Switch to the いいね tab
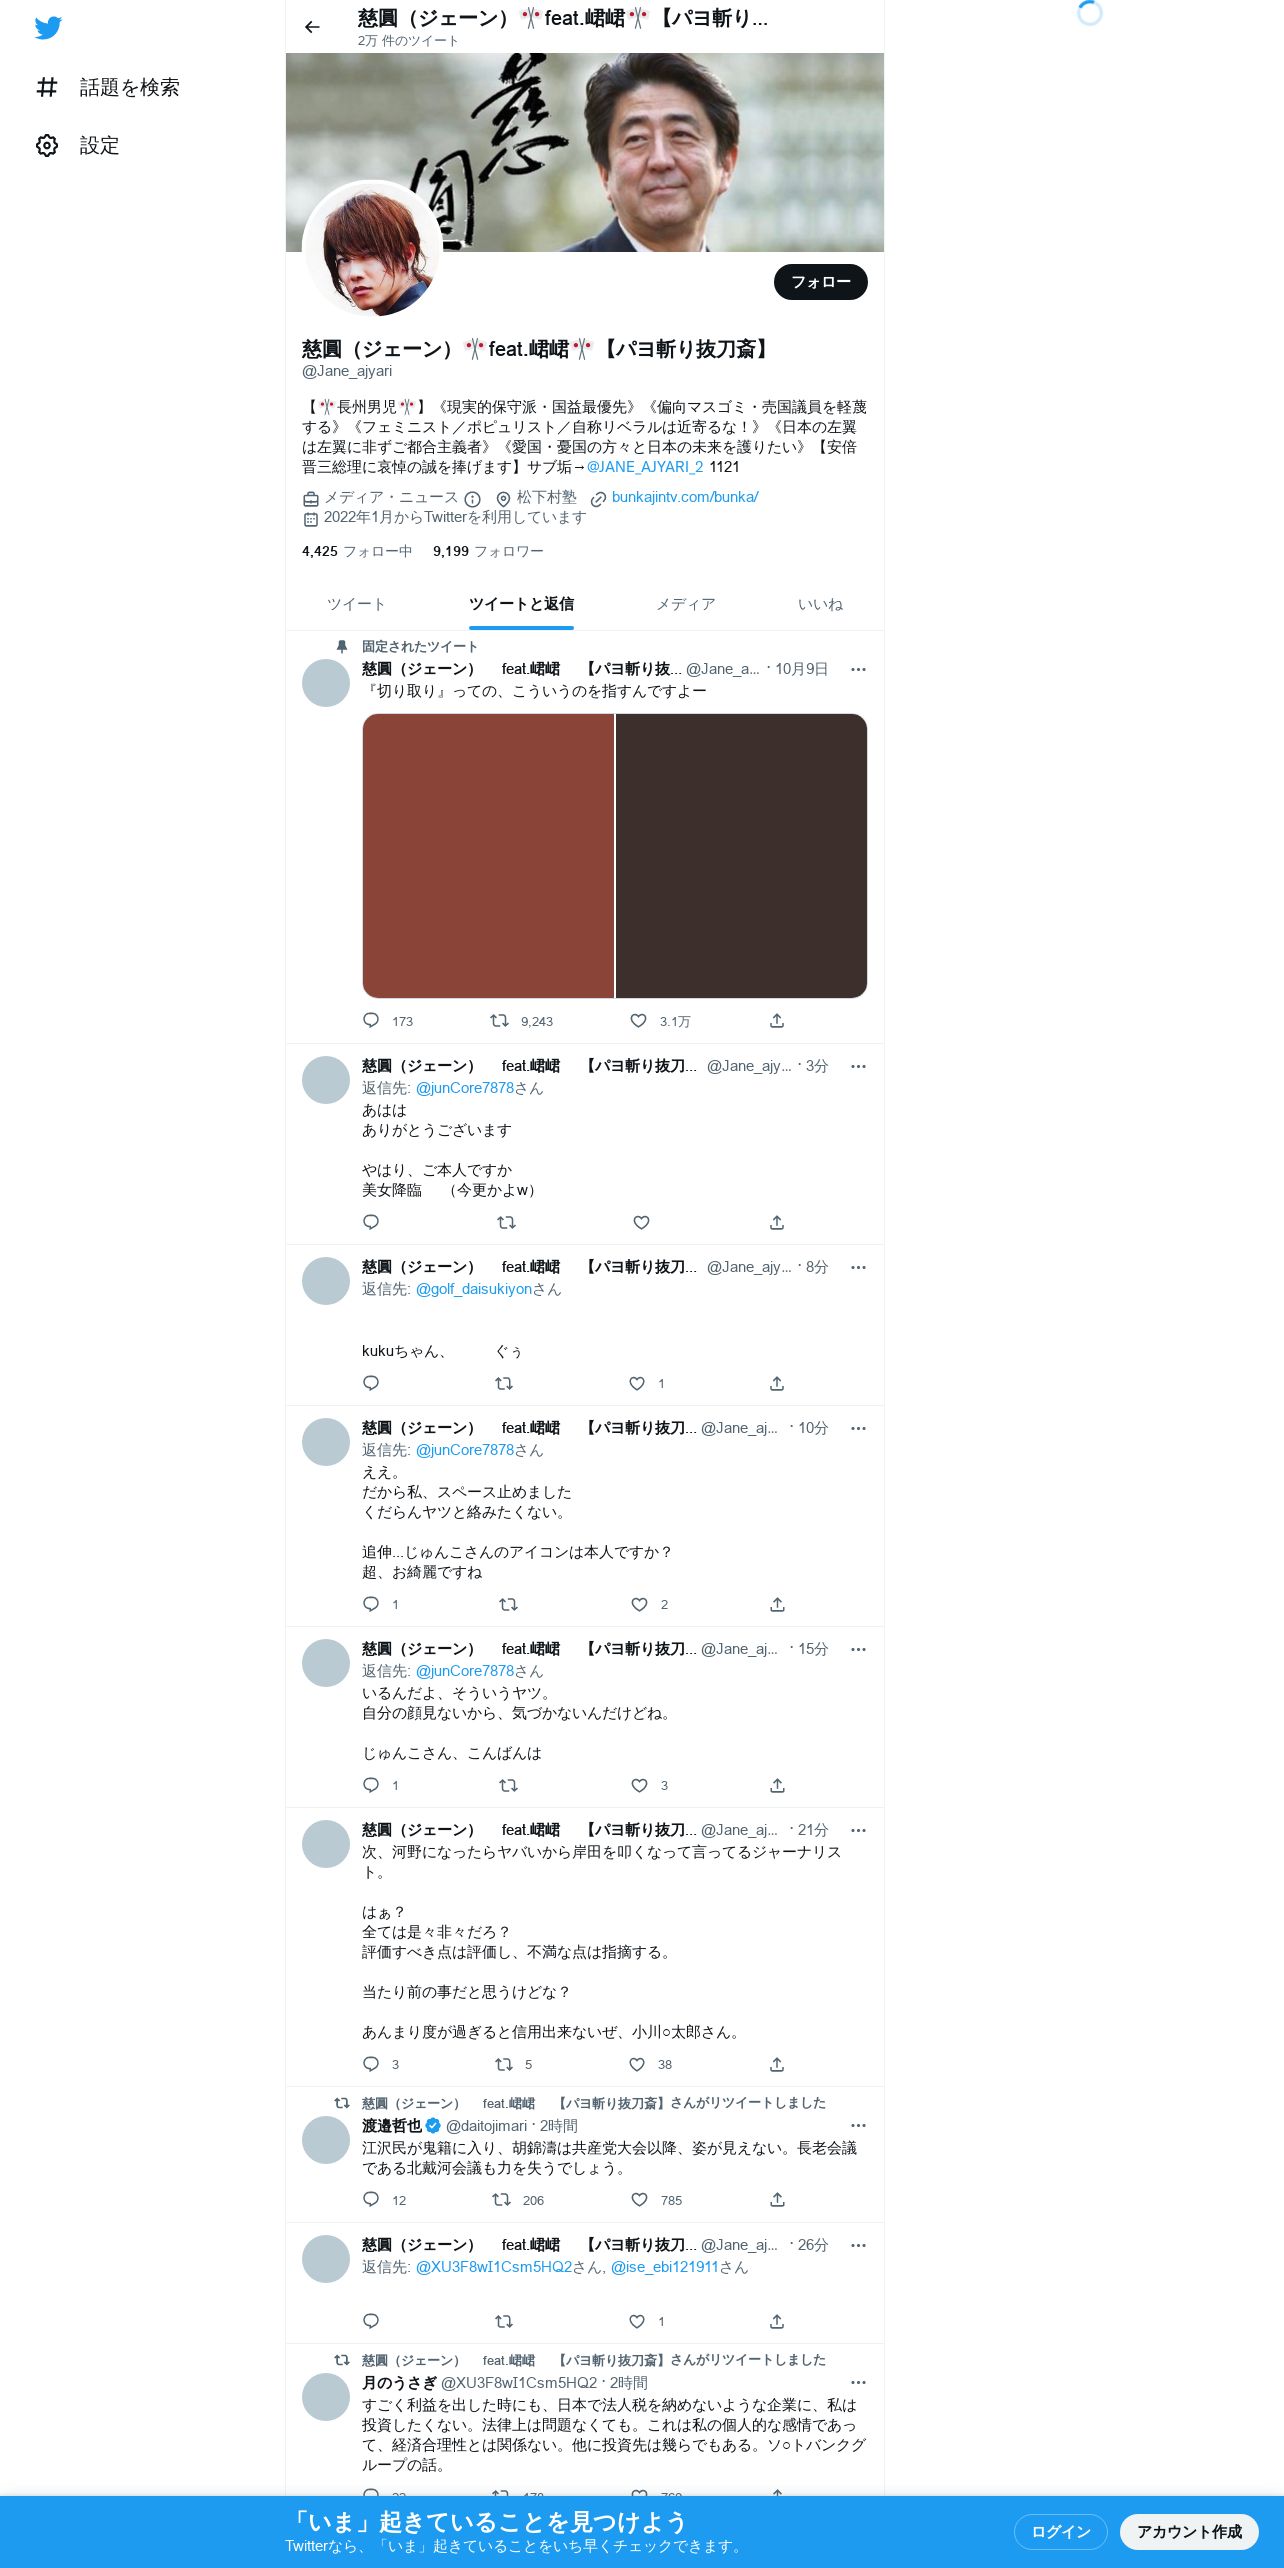 820,604
